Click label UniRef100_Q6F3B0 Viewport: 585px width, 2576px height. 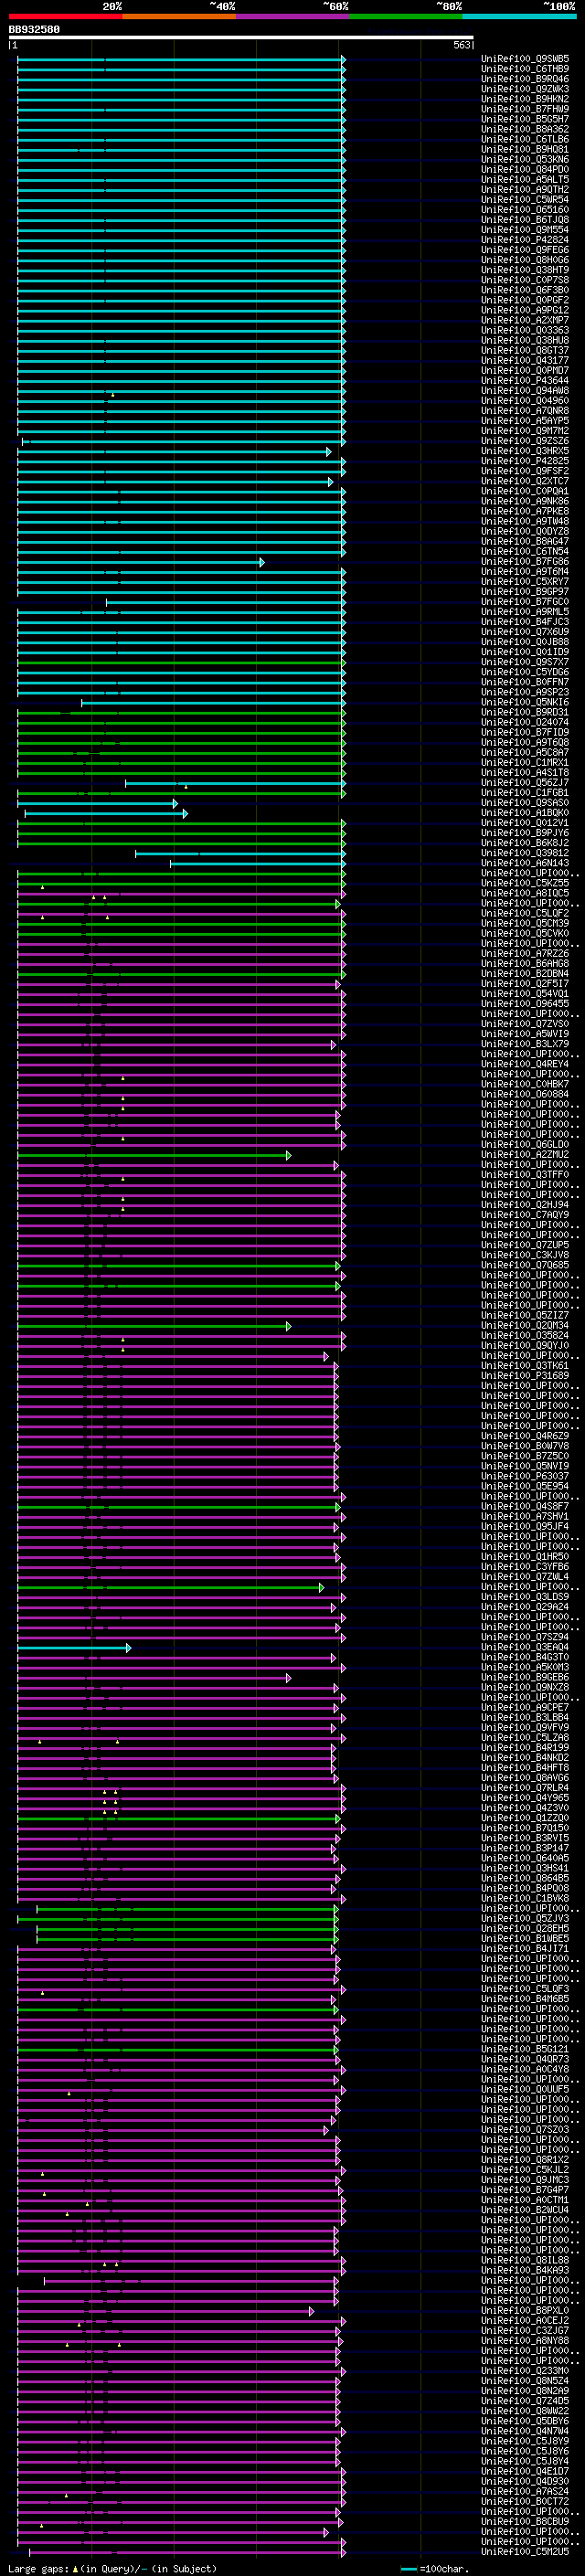tap(525, 290)
